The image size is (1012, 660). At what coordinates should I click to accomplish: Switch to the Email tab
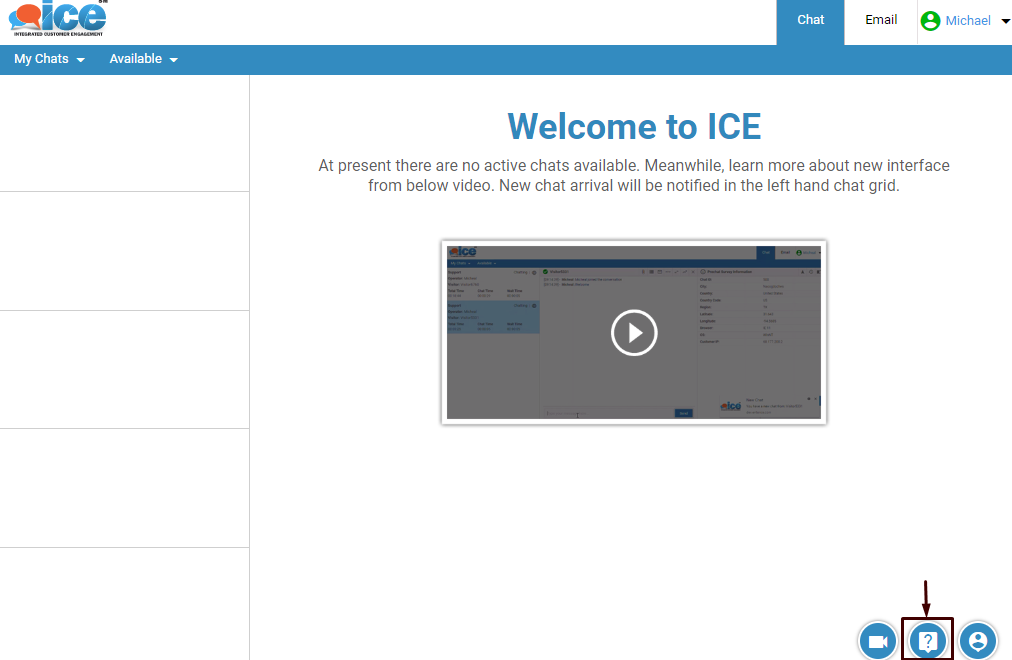[880, 19]
